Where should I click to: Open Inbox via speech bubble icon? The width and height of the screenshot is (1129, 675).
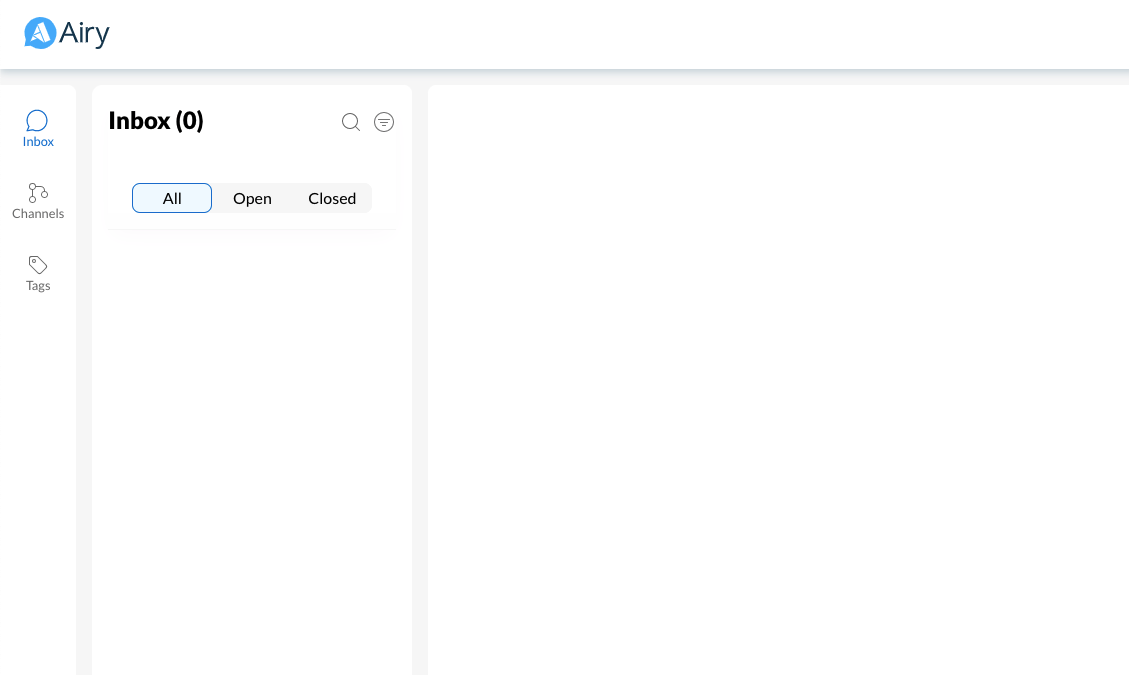37,121
